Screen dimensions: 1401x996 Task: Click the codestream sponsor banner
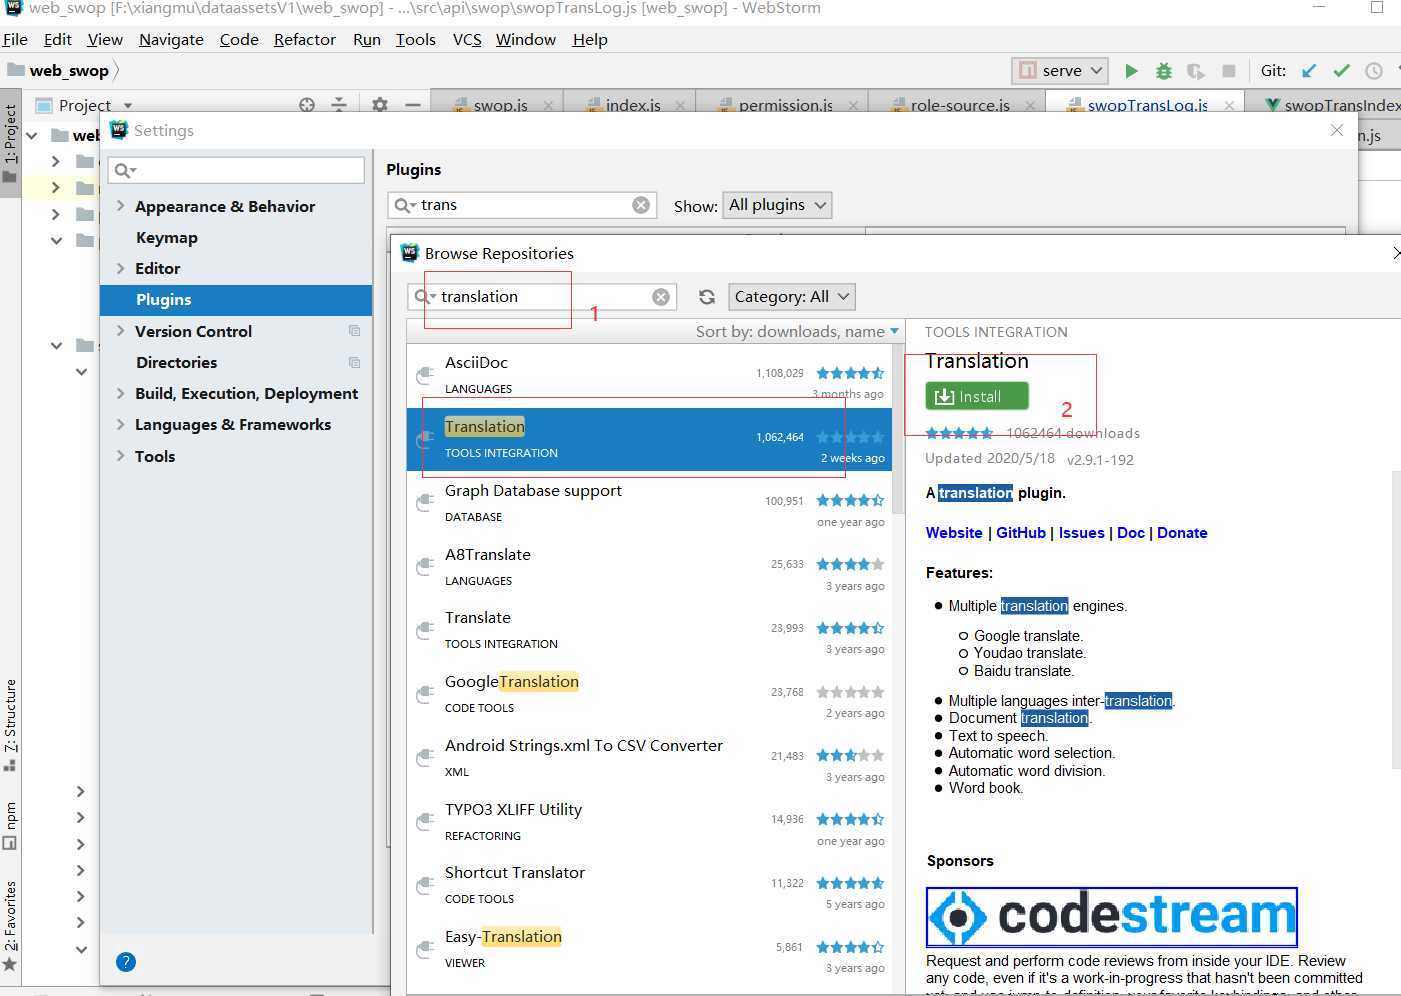[1112, 916]
